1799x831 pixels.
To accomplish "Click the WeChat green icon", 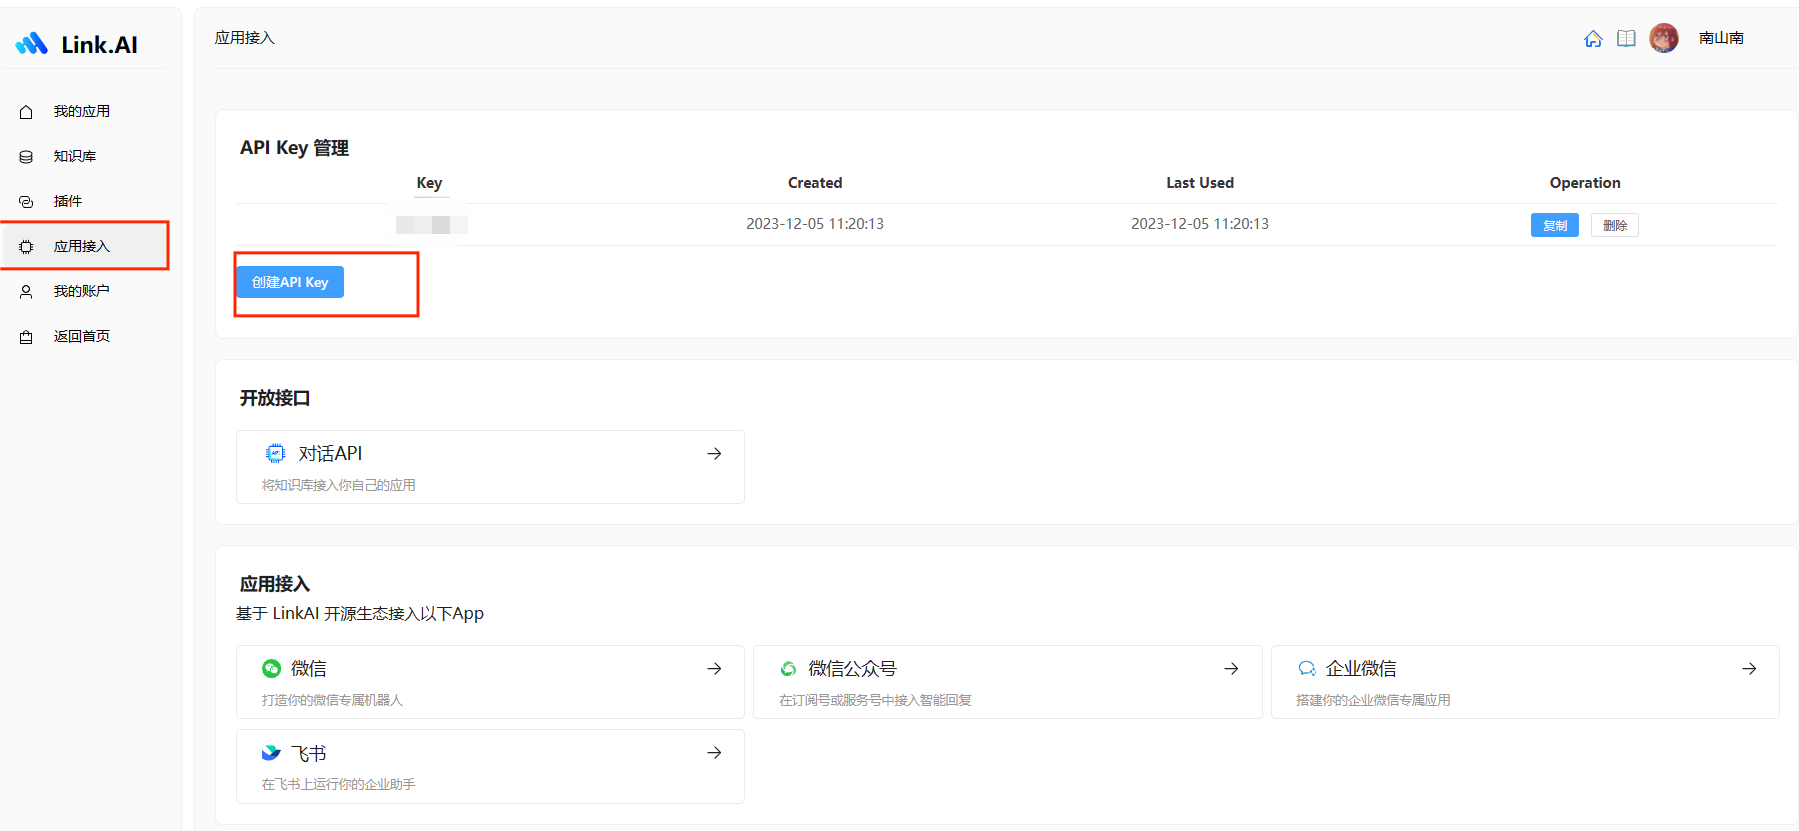I will click(x=271, y=668).
